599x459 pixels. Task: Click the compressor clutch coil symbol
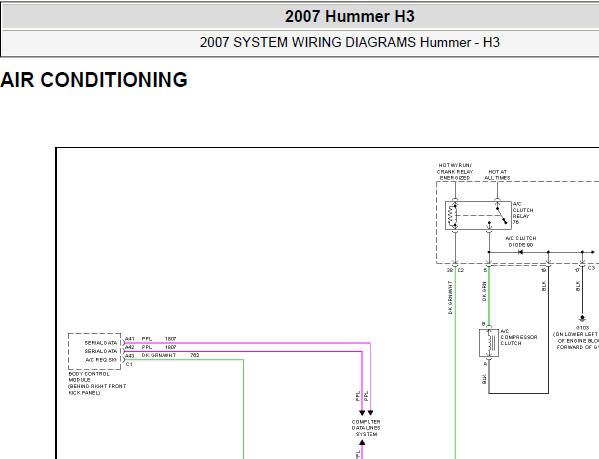tap(489, 343)
